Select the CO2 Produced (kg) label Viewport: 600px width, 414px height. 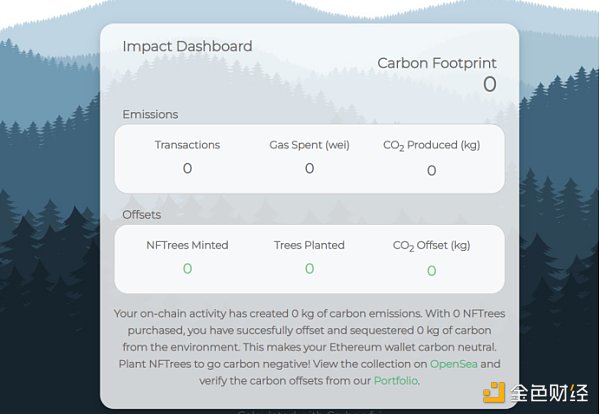click(x=431, y=146)
